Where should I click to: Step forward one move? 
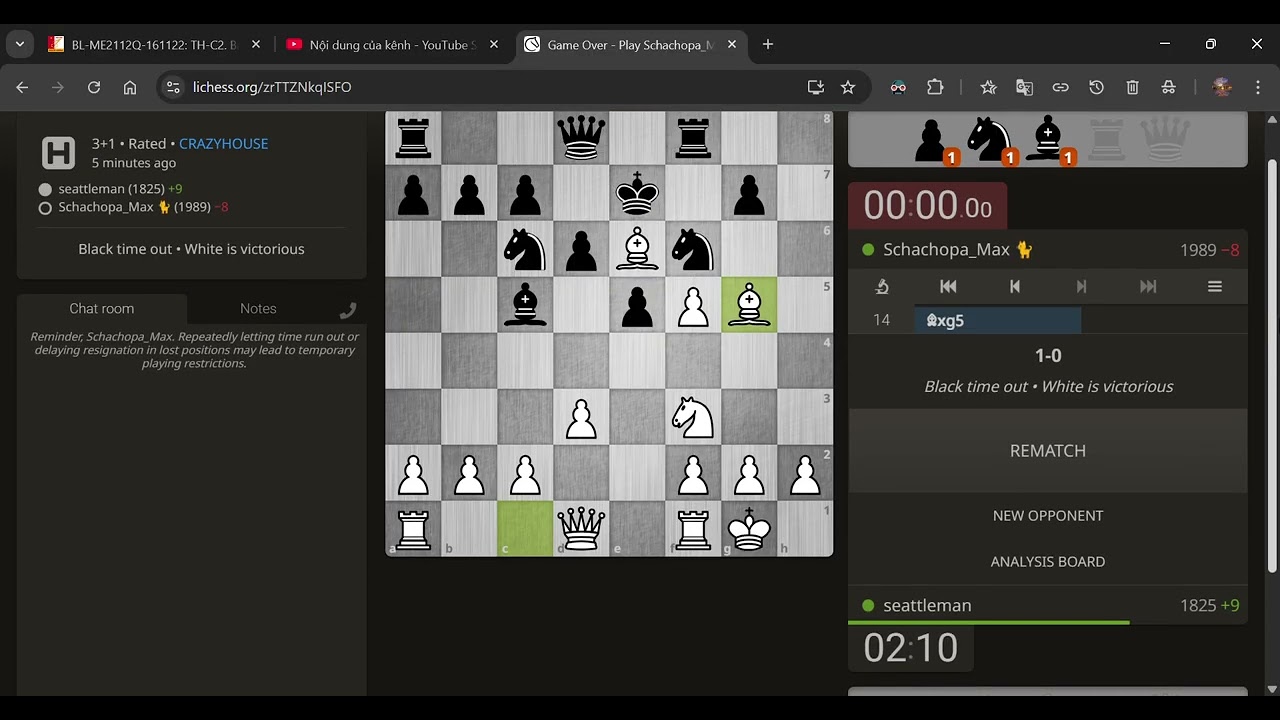click(x=1081, y=287)
